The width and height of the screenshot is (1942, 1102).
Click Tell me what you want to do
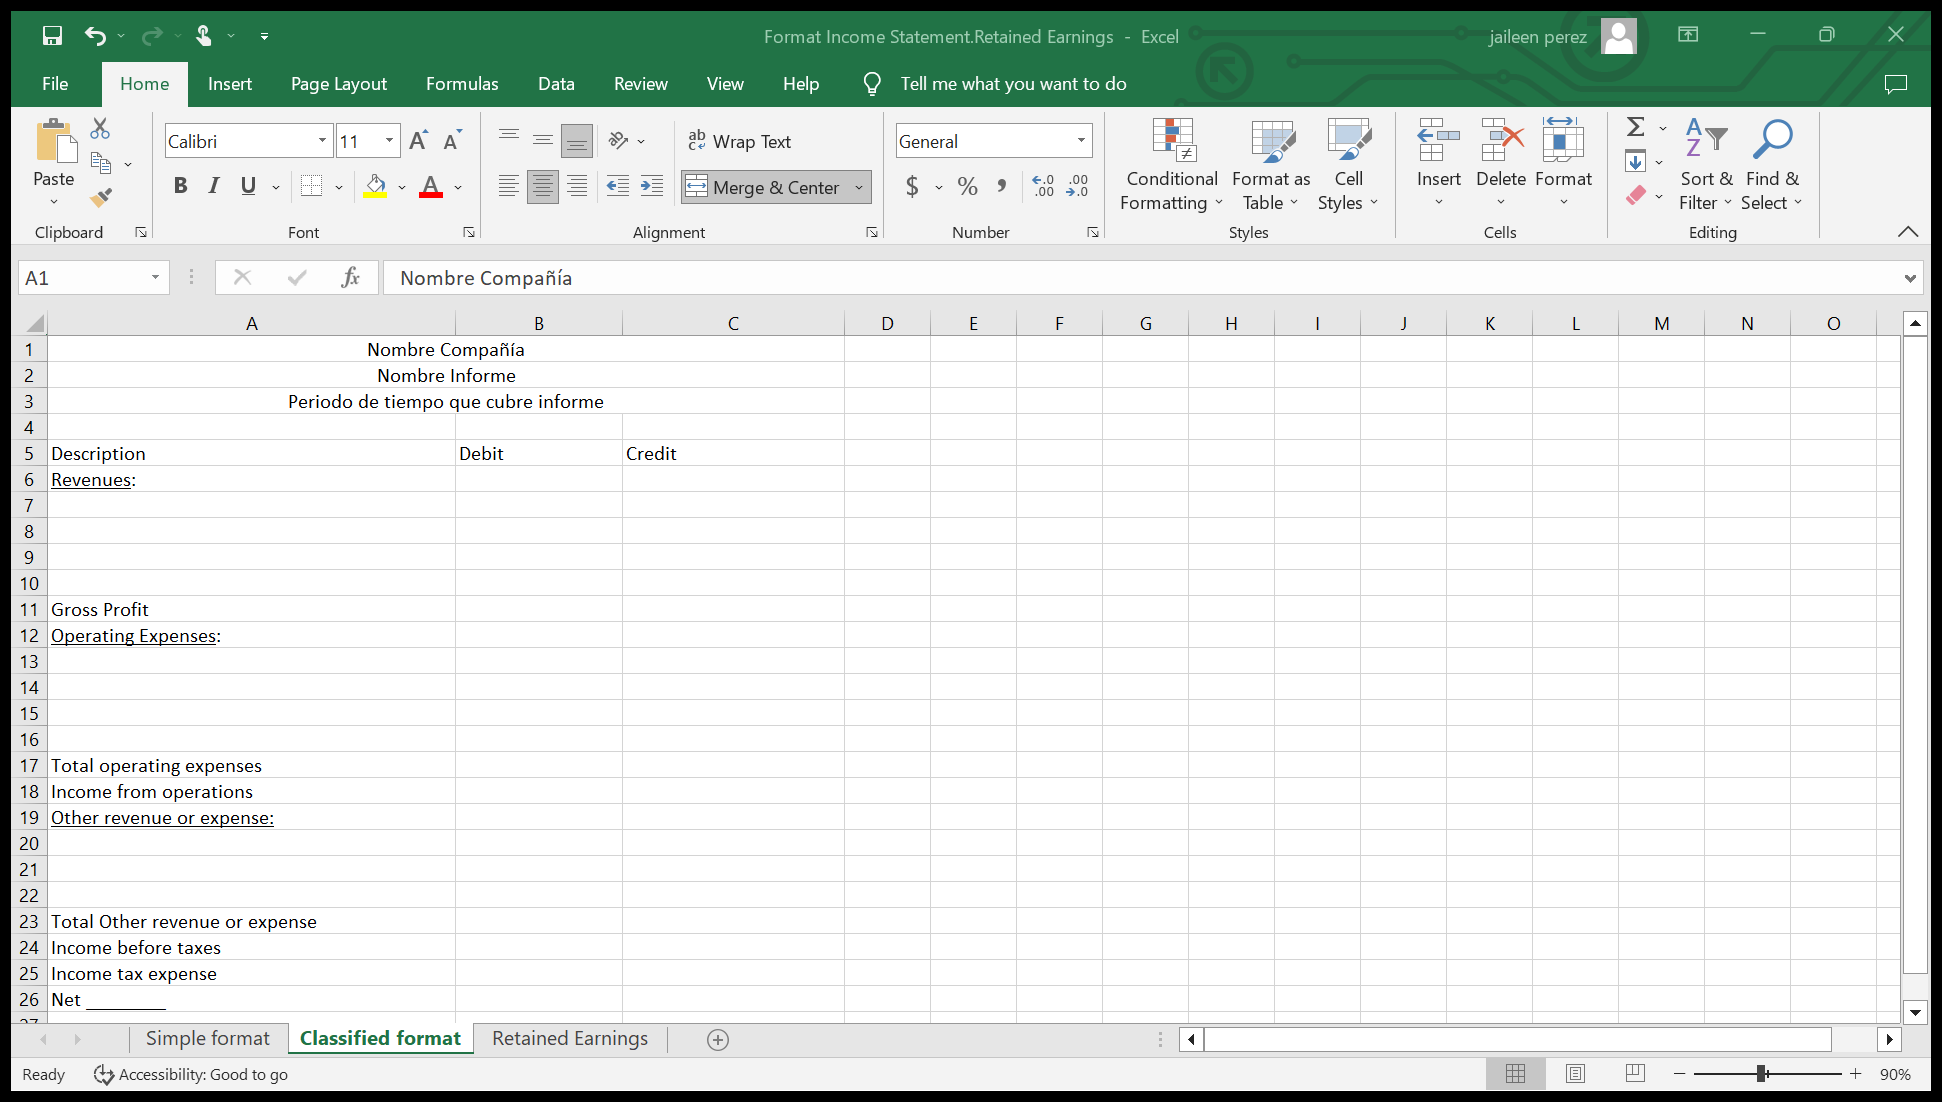(1012, 84)
